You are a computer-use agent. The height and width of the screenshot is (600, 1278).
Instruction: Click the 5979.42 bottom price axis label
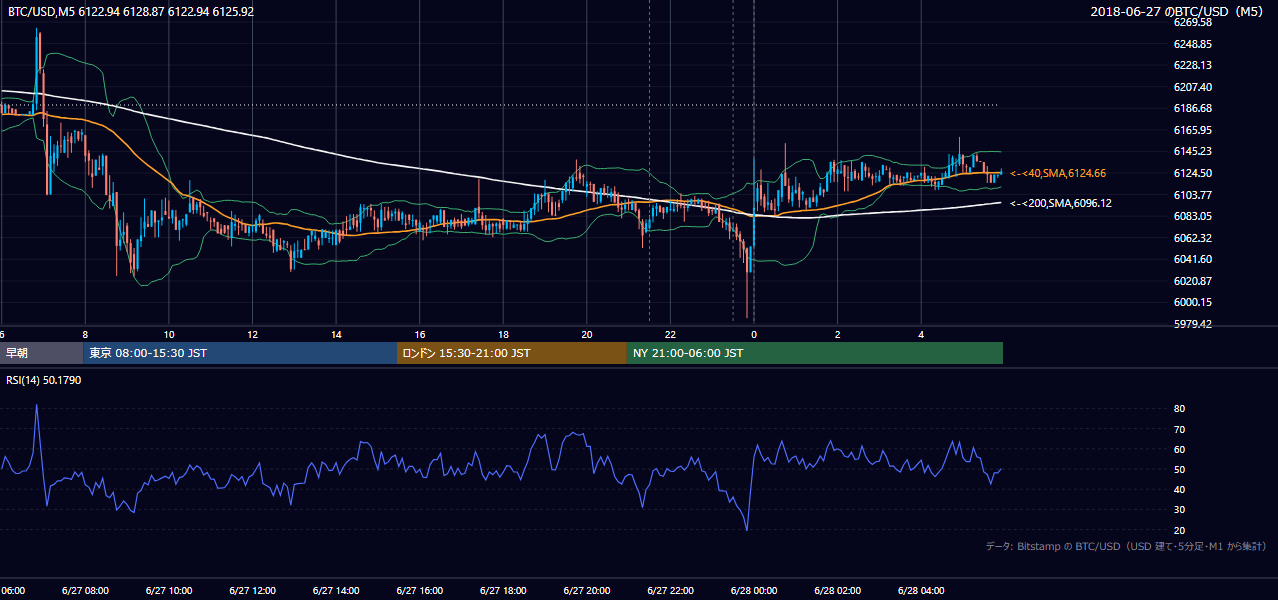[x=1193, y=324]
